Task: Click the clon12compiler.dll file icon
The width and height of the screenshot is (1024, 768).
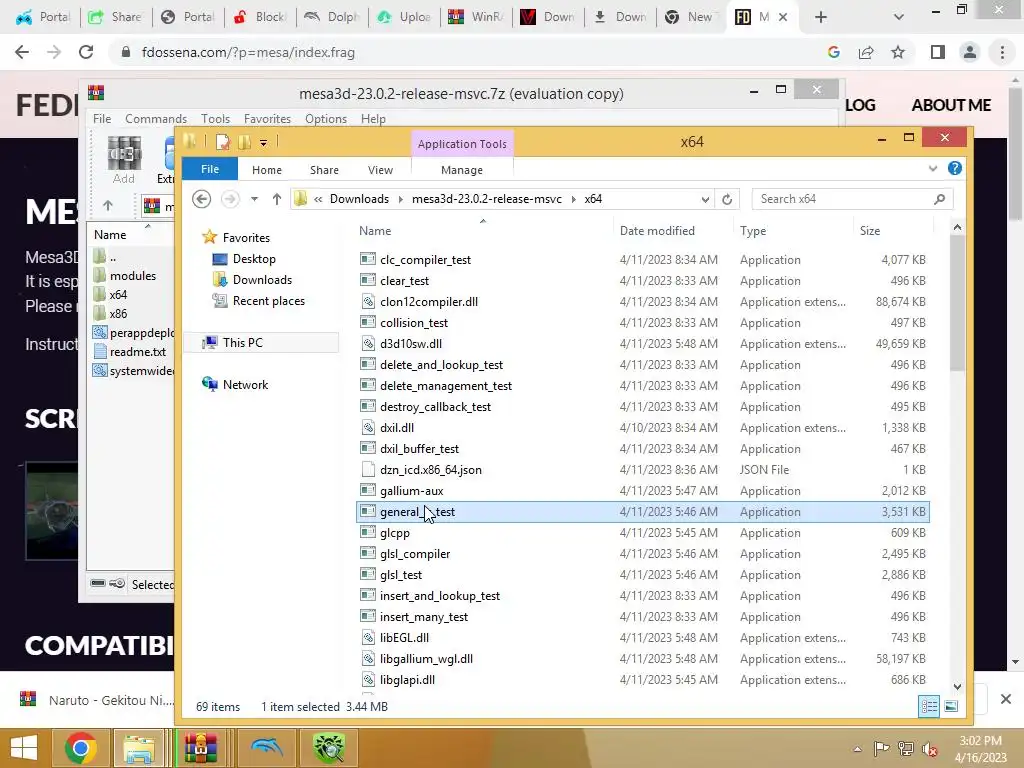Action: pos(368,302)
